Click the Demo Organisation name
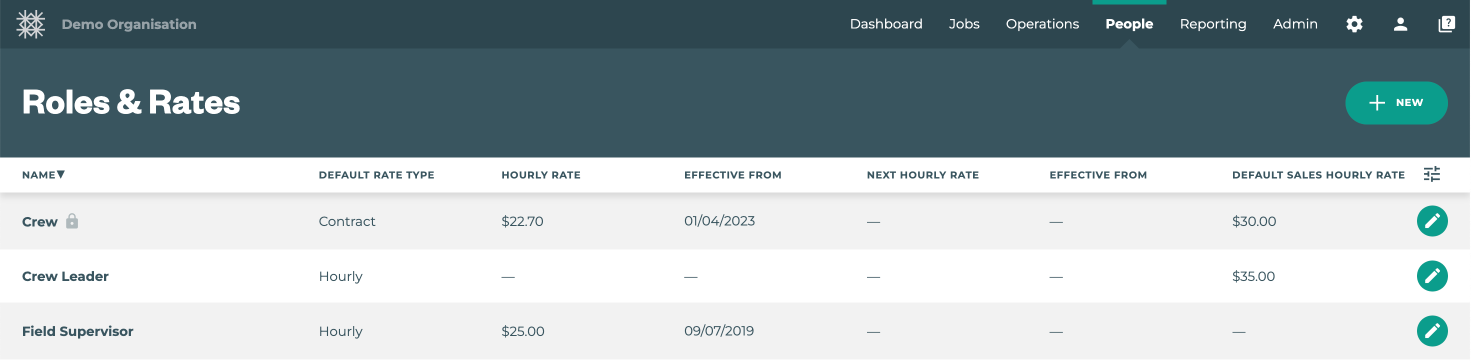This screenshot has width=1477, height=364. pyautogui.click(x=129, y=24)
